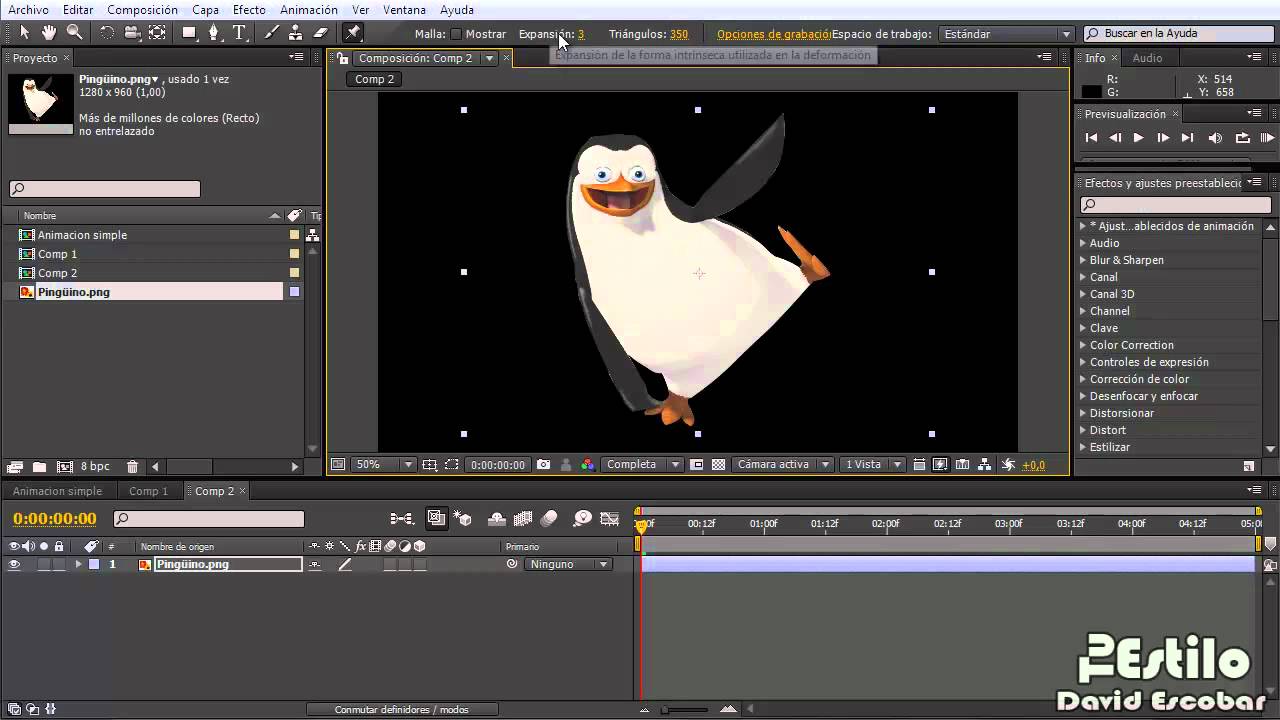Go to the first frame in Previsualización

click(x=1091, y=138)
